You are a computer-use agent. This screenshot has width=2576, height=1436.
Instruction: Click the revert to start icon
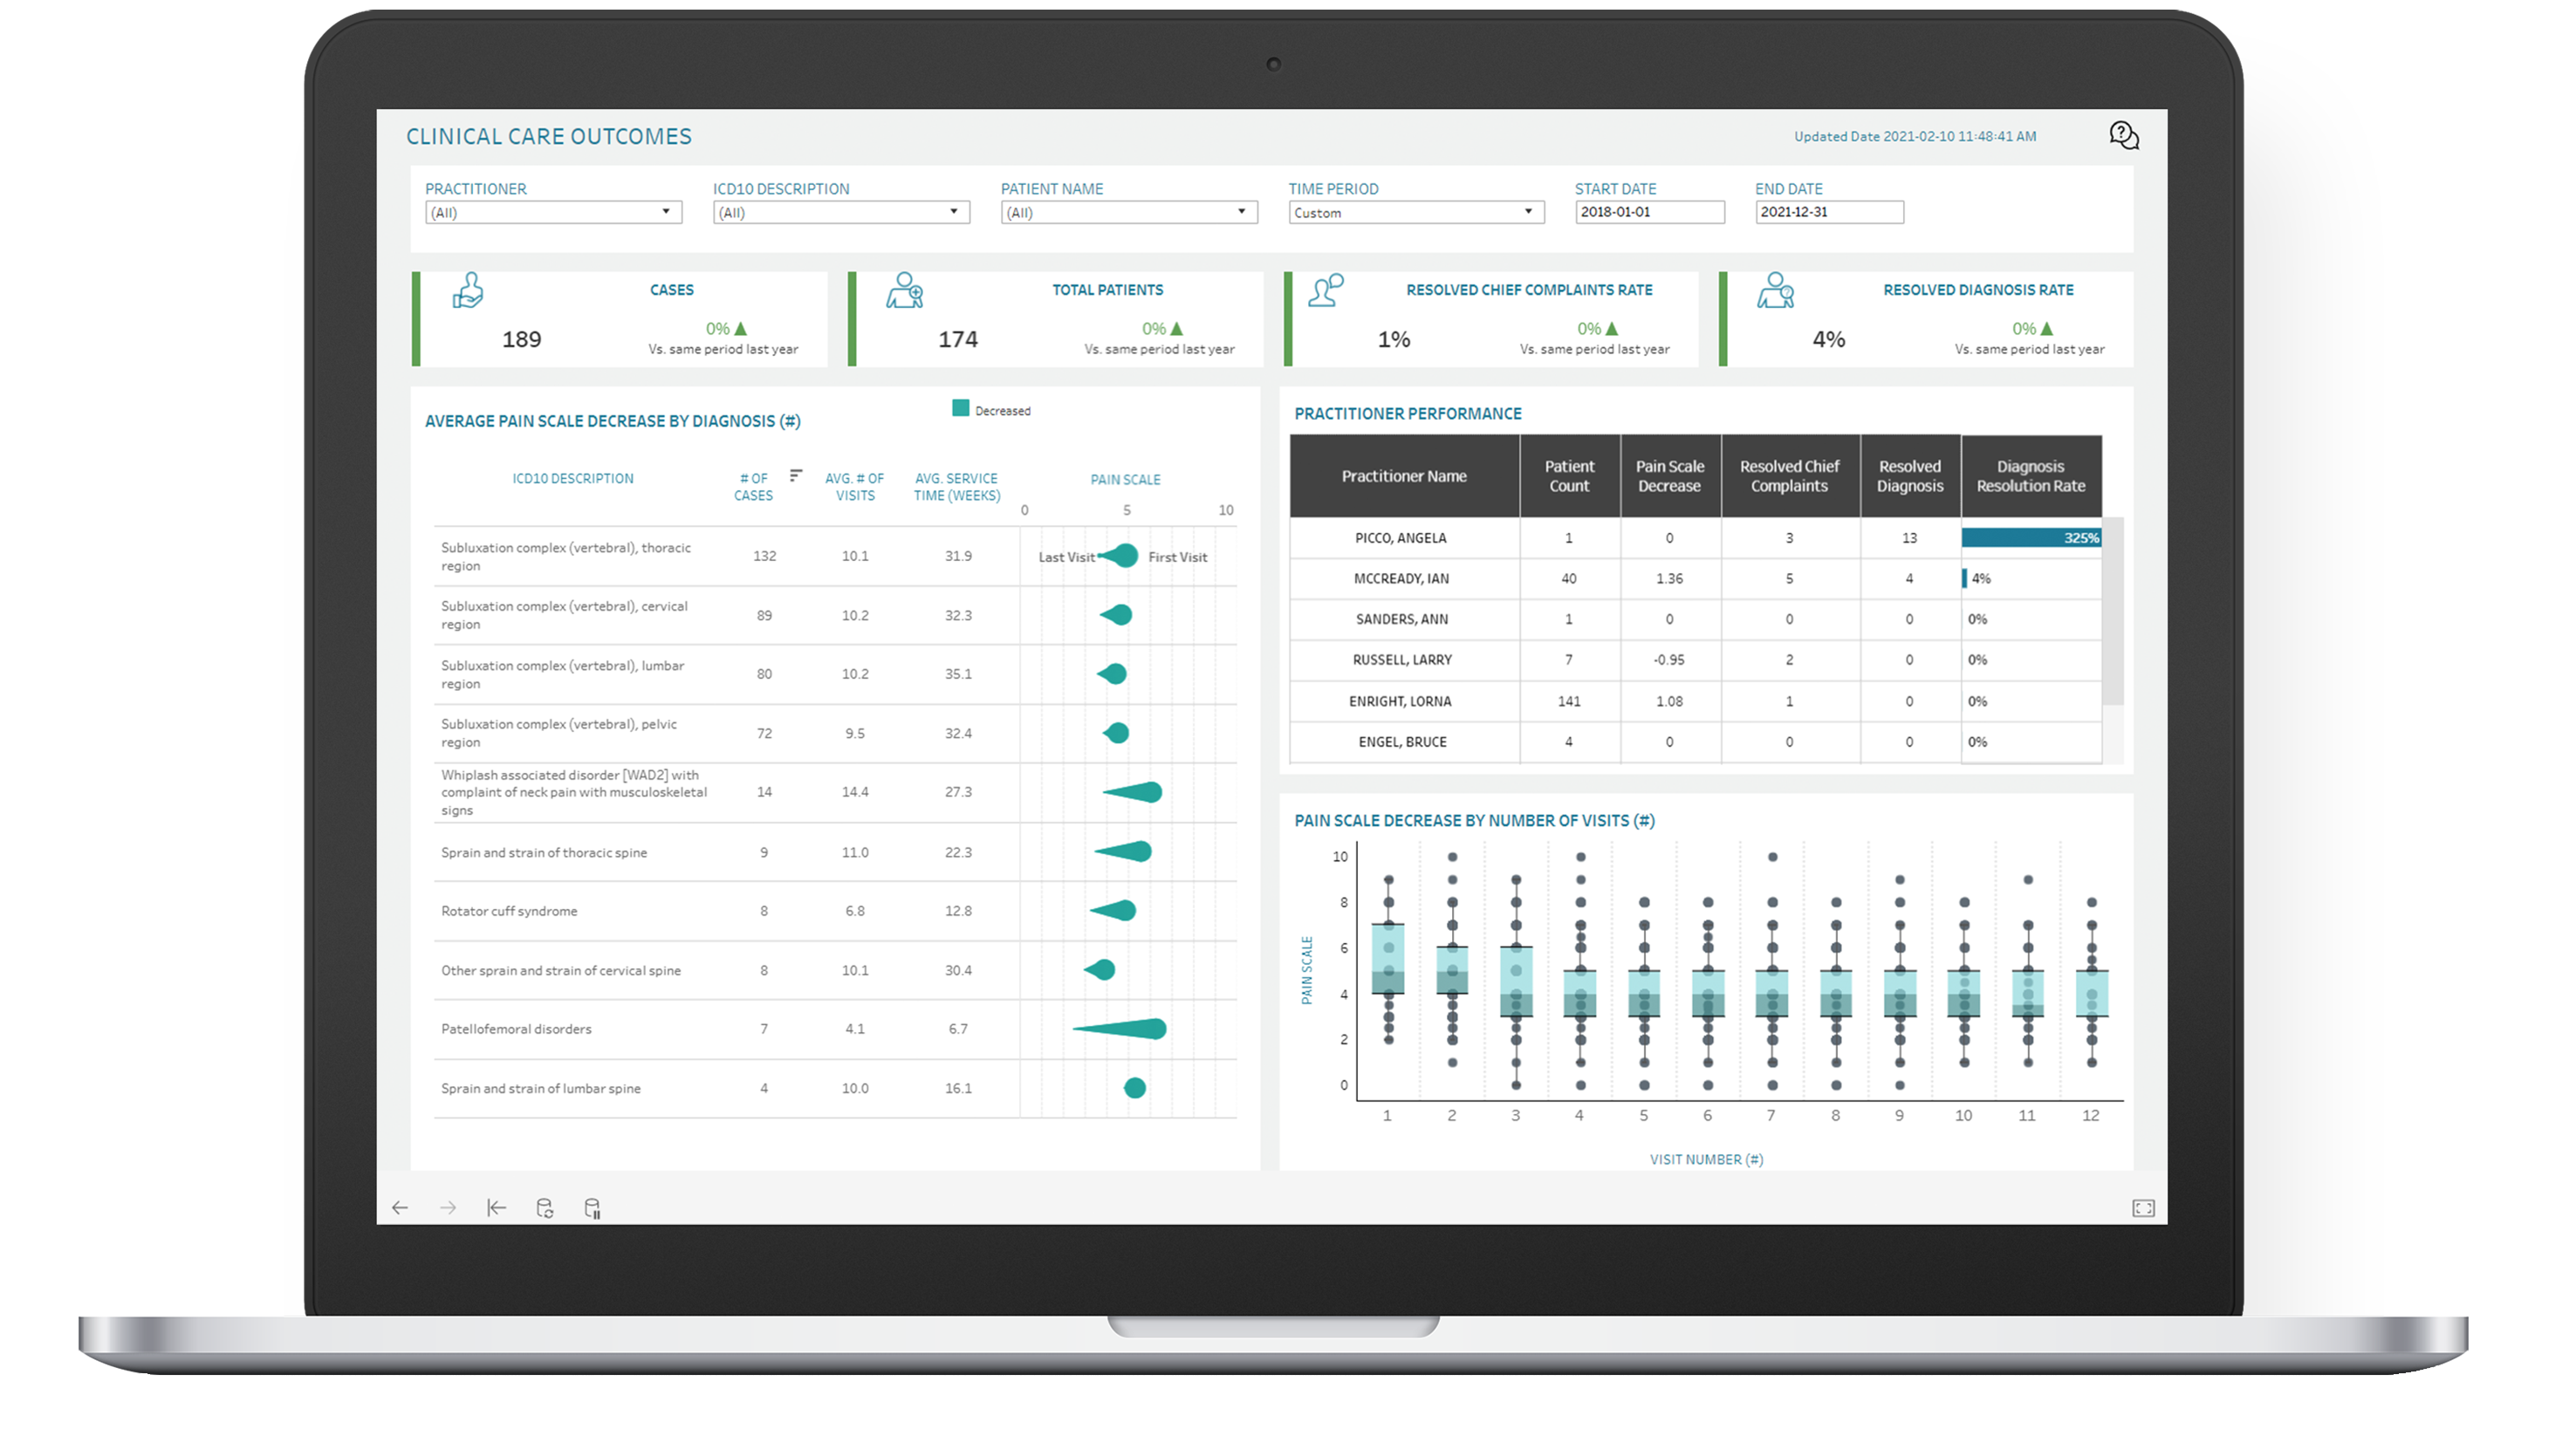coord(496,1208)
